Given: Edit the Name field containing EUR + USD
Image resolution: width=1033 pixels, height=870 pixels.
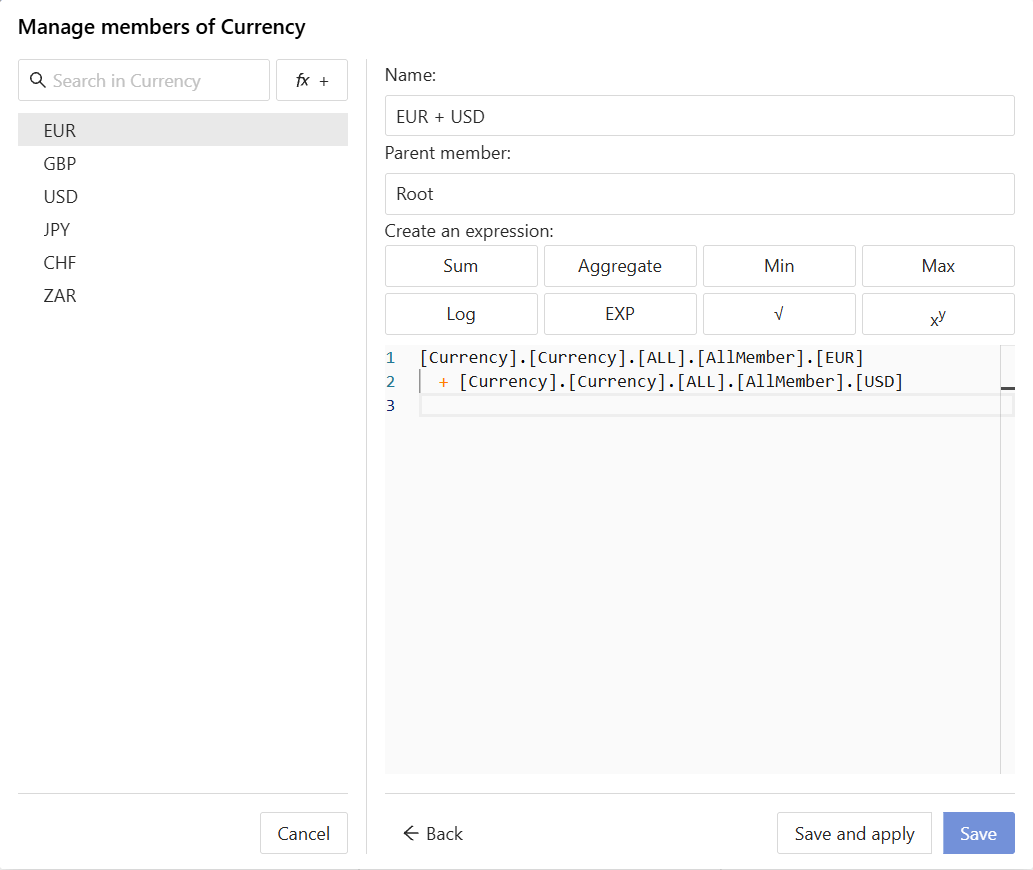Looking at the screenshot, I should (x=700, y=116).
